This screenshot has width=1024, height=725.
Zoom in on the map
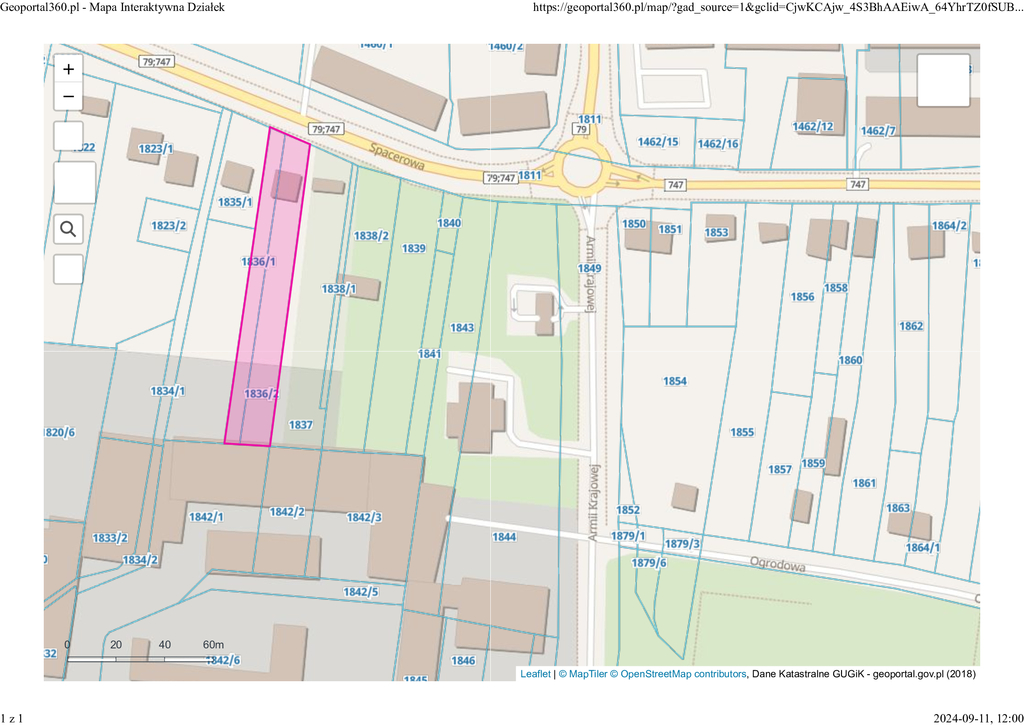click(68, 69)
